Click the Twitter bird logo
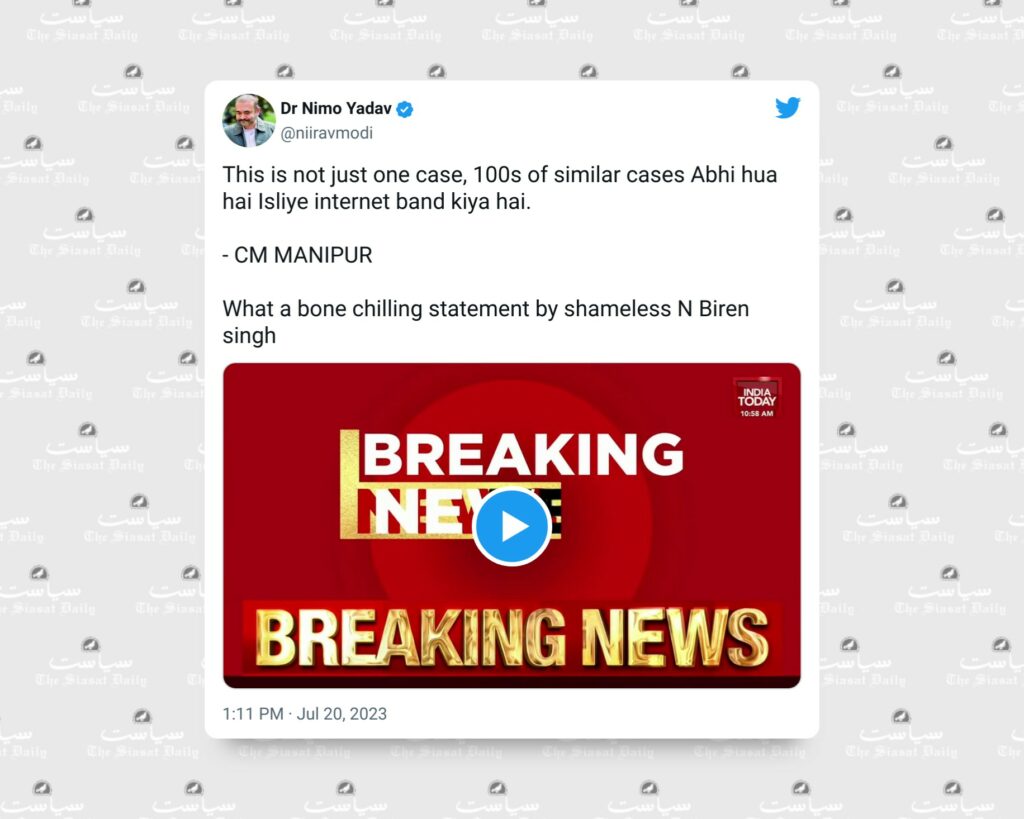The height and width of the screenshot is (819, 1024). click(788, 108)
